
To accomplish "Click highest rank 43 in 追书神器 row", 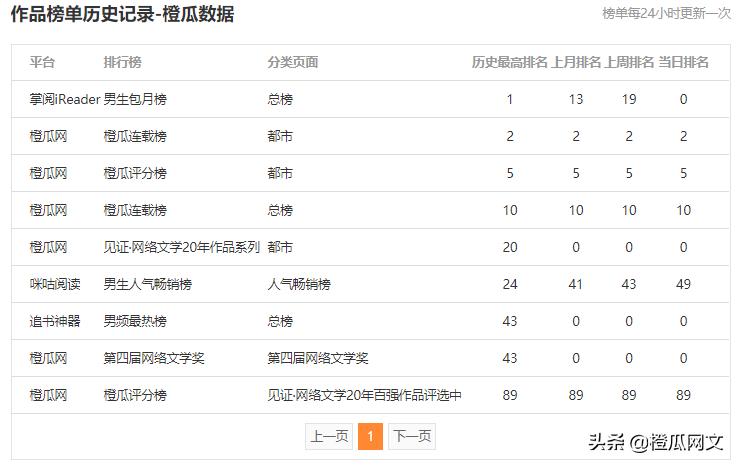I will 510,321.
